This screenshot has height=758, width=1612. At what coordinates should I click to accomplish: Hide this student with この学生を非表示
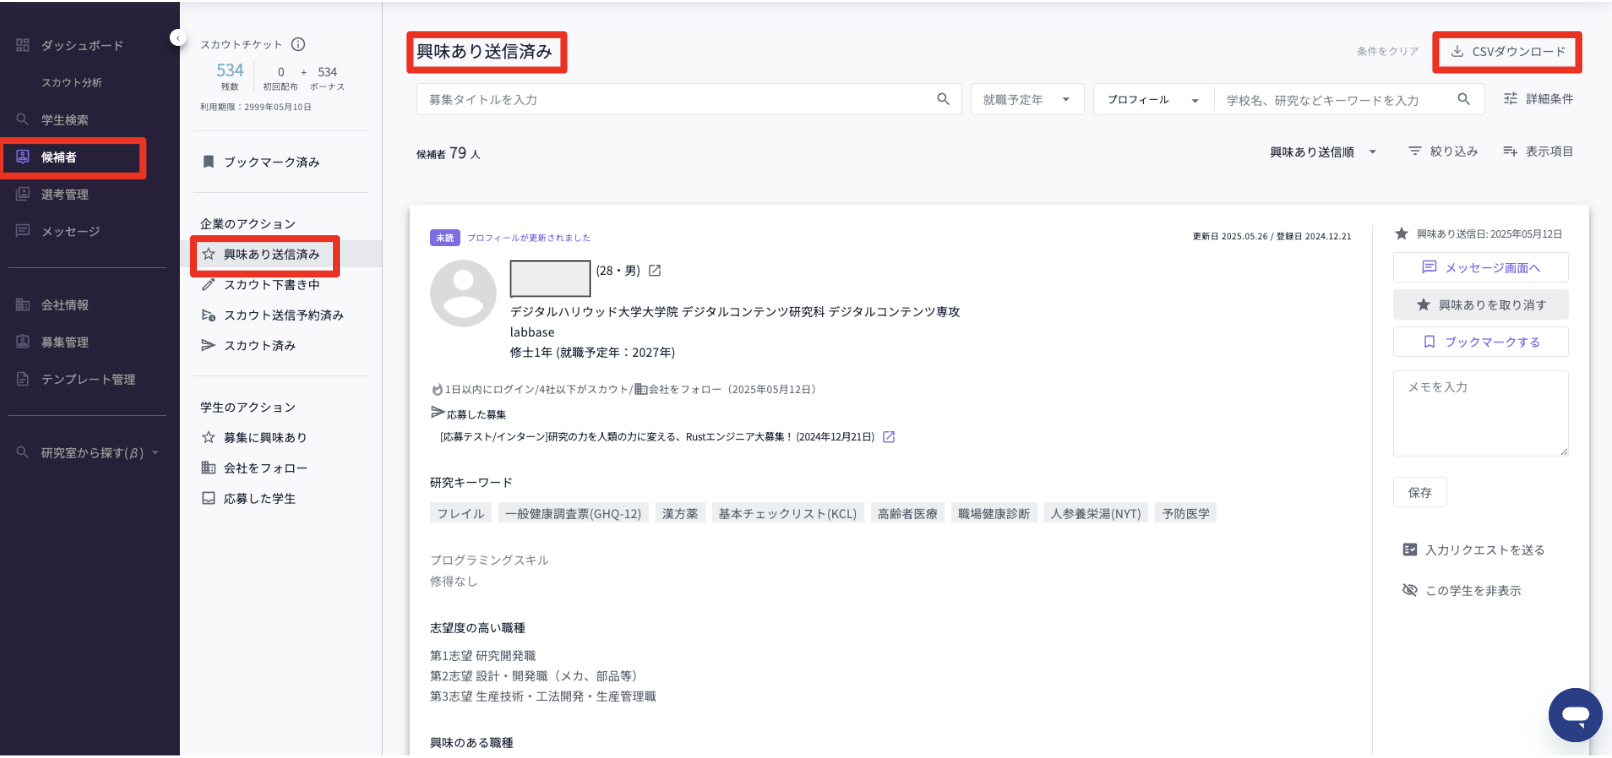point(1462,590)
